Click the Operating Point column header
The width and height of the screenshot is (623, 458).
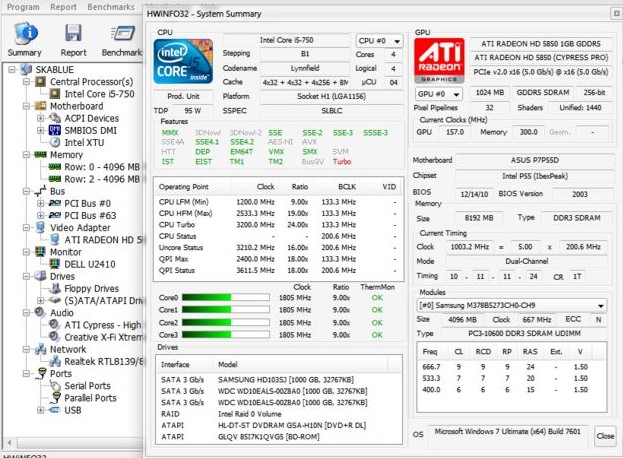tap(192, 187)
